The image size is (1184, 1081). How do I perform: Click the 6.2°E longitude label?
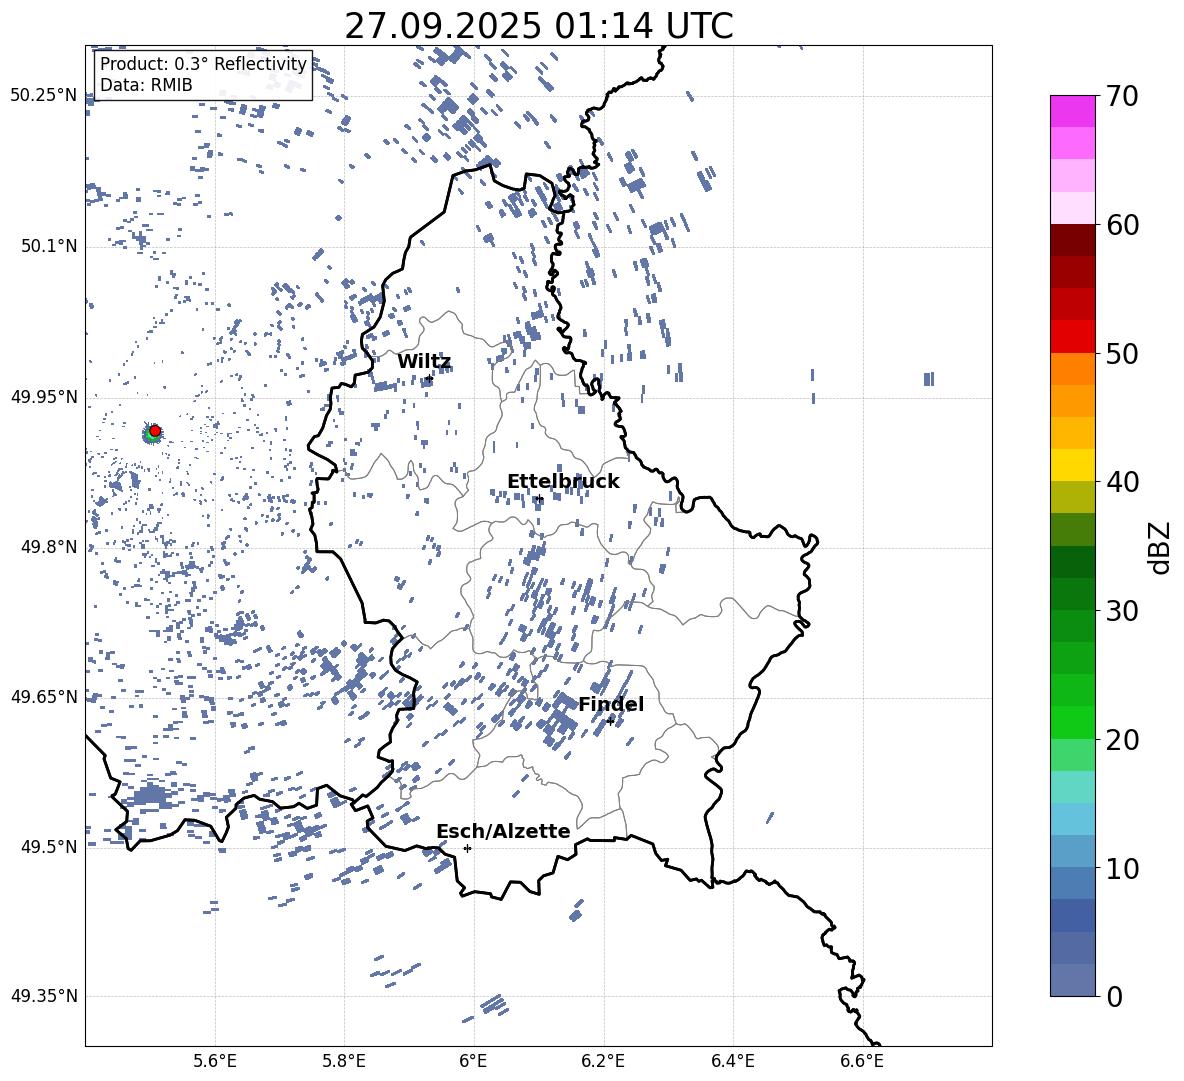(603, 1061)
